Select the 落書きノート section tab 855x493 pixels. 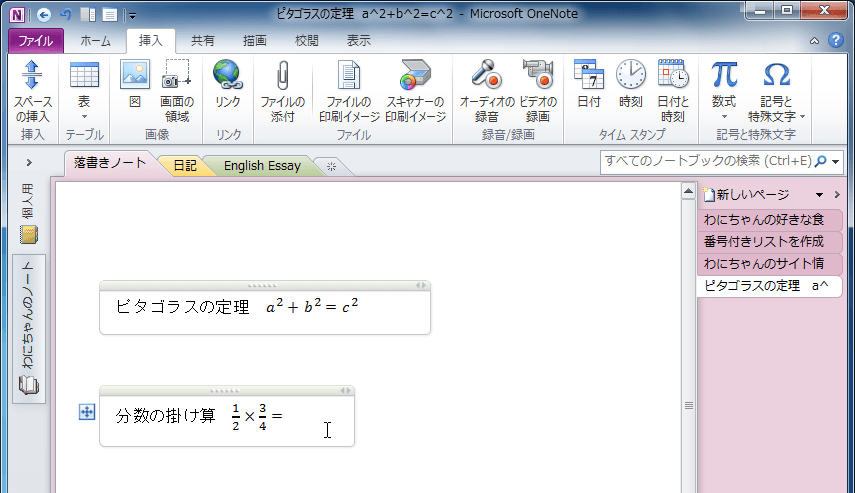click(x=110, y=164)
